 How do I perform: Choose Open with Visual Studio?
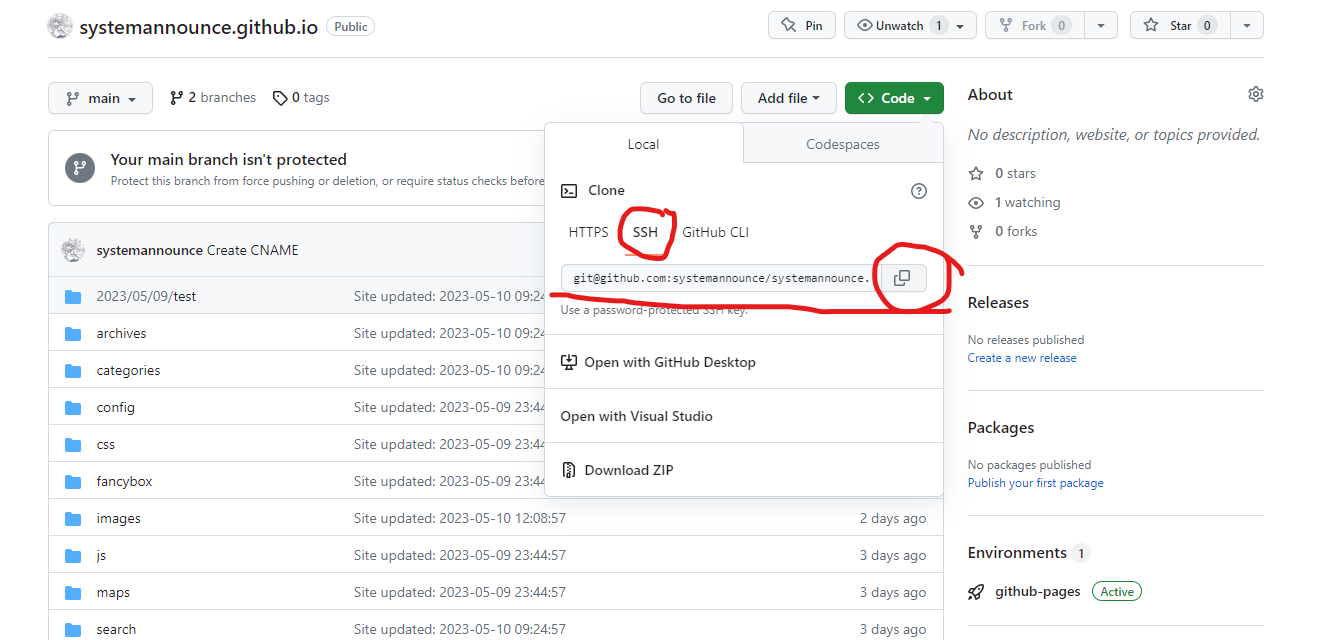pos(744,416)
